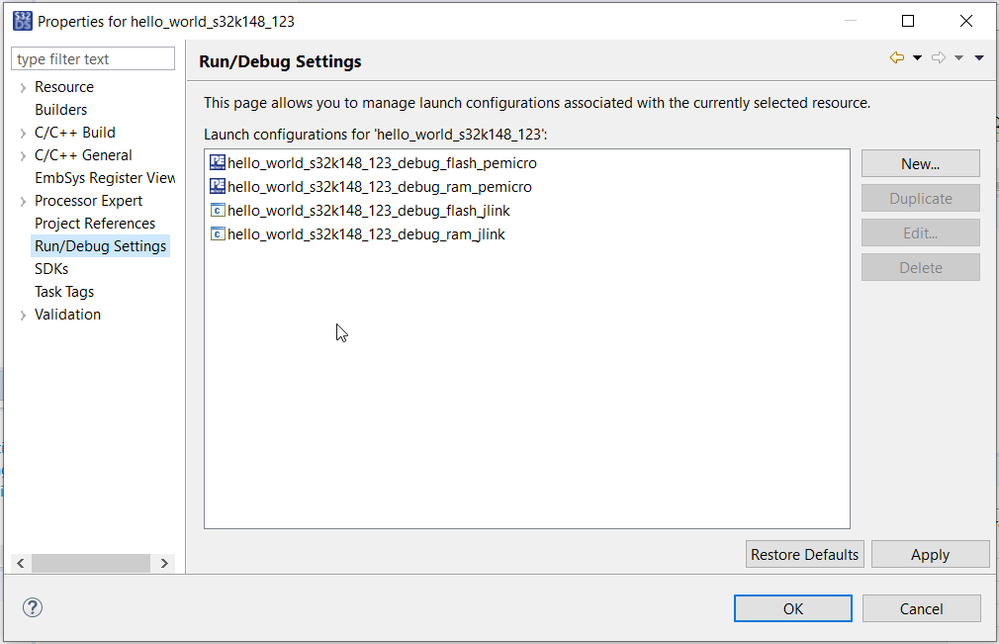999x644 pixels.
Task: Click the New... button
Action: point(920,163)
